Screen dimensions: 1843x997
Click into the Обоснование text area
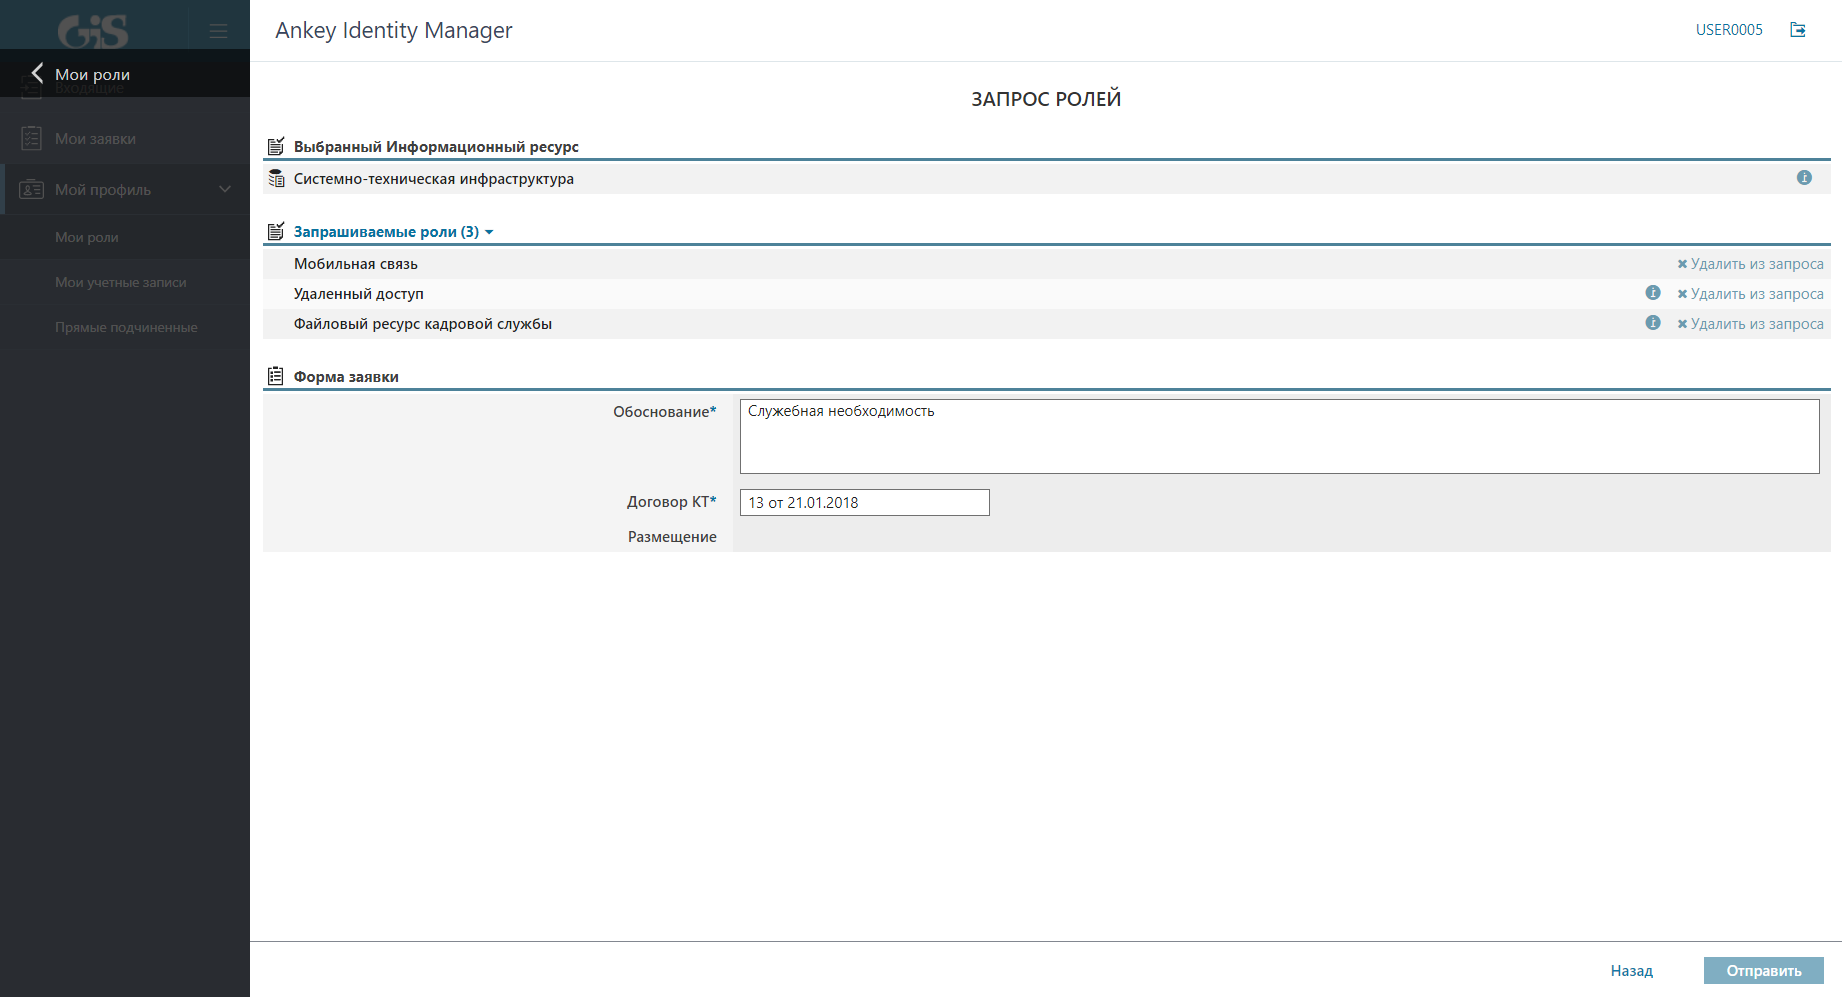(1279, 437)
